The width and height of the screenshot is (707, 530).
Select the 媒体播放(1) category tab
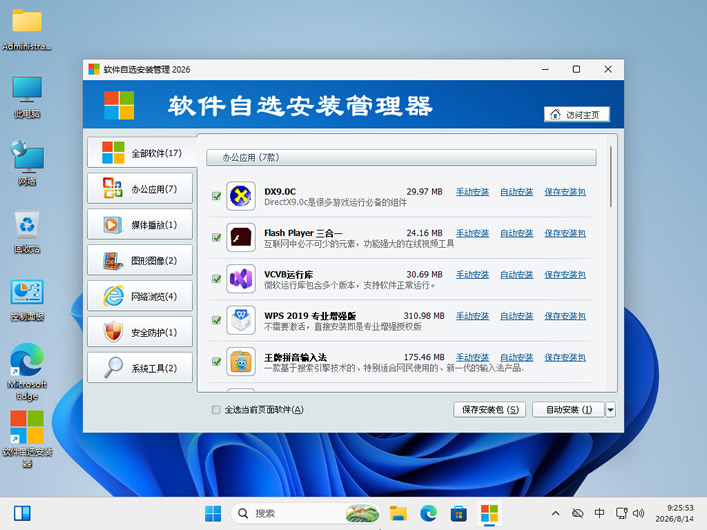click(x=140, y=224)
